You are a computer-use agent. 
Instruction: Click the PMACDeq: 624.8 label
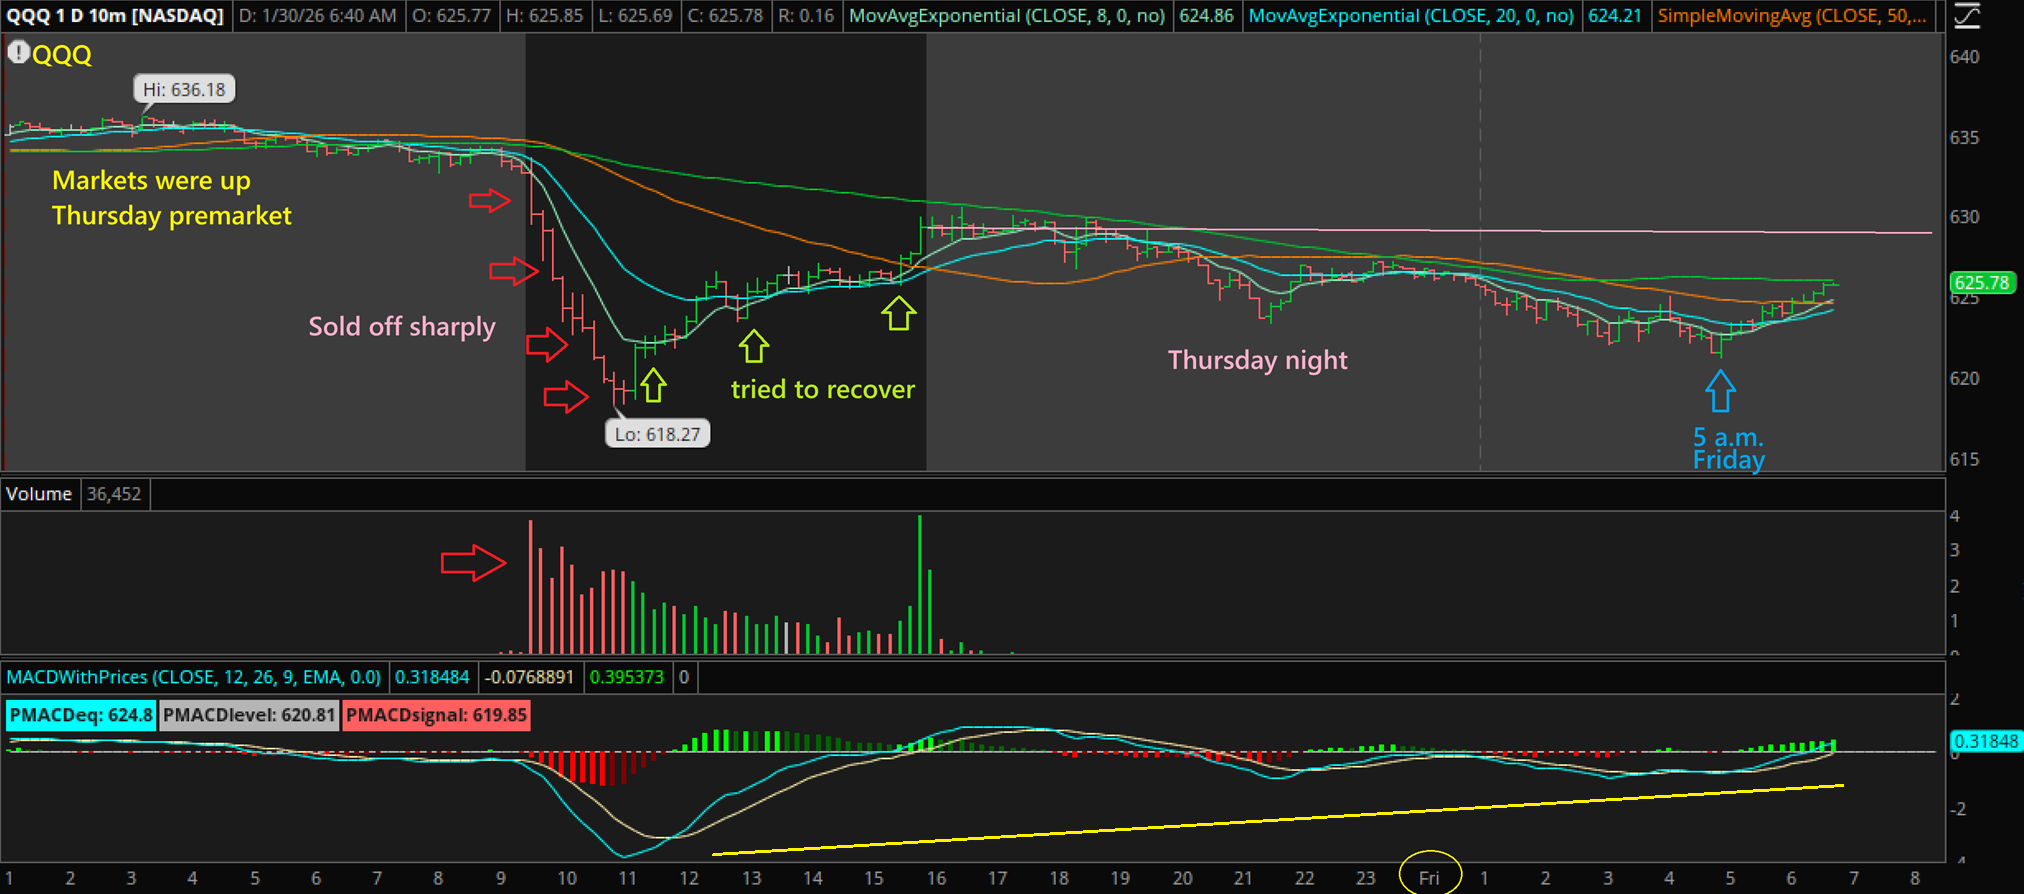pos(80,715)
